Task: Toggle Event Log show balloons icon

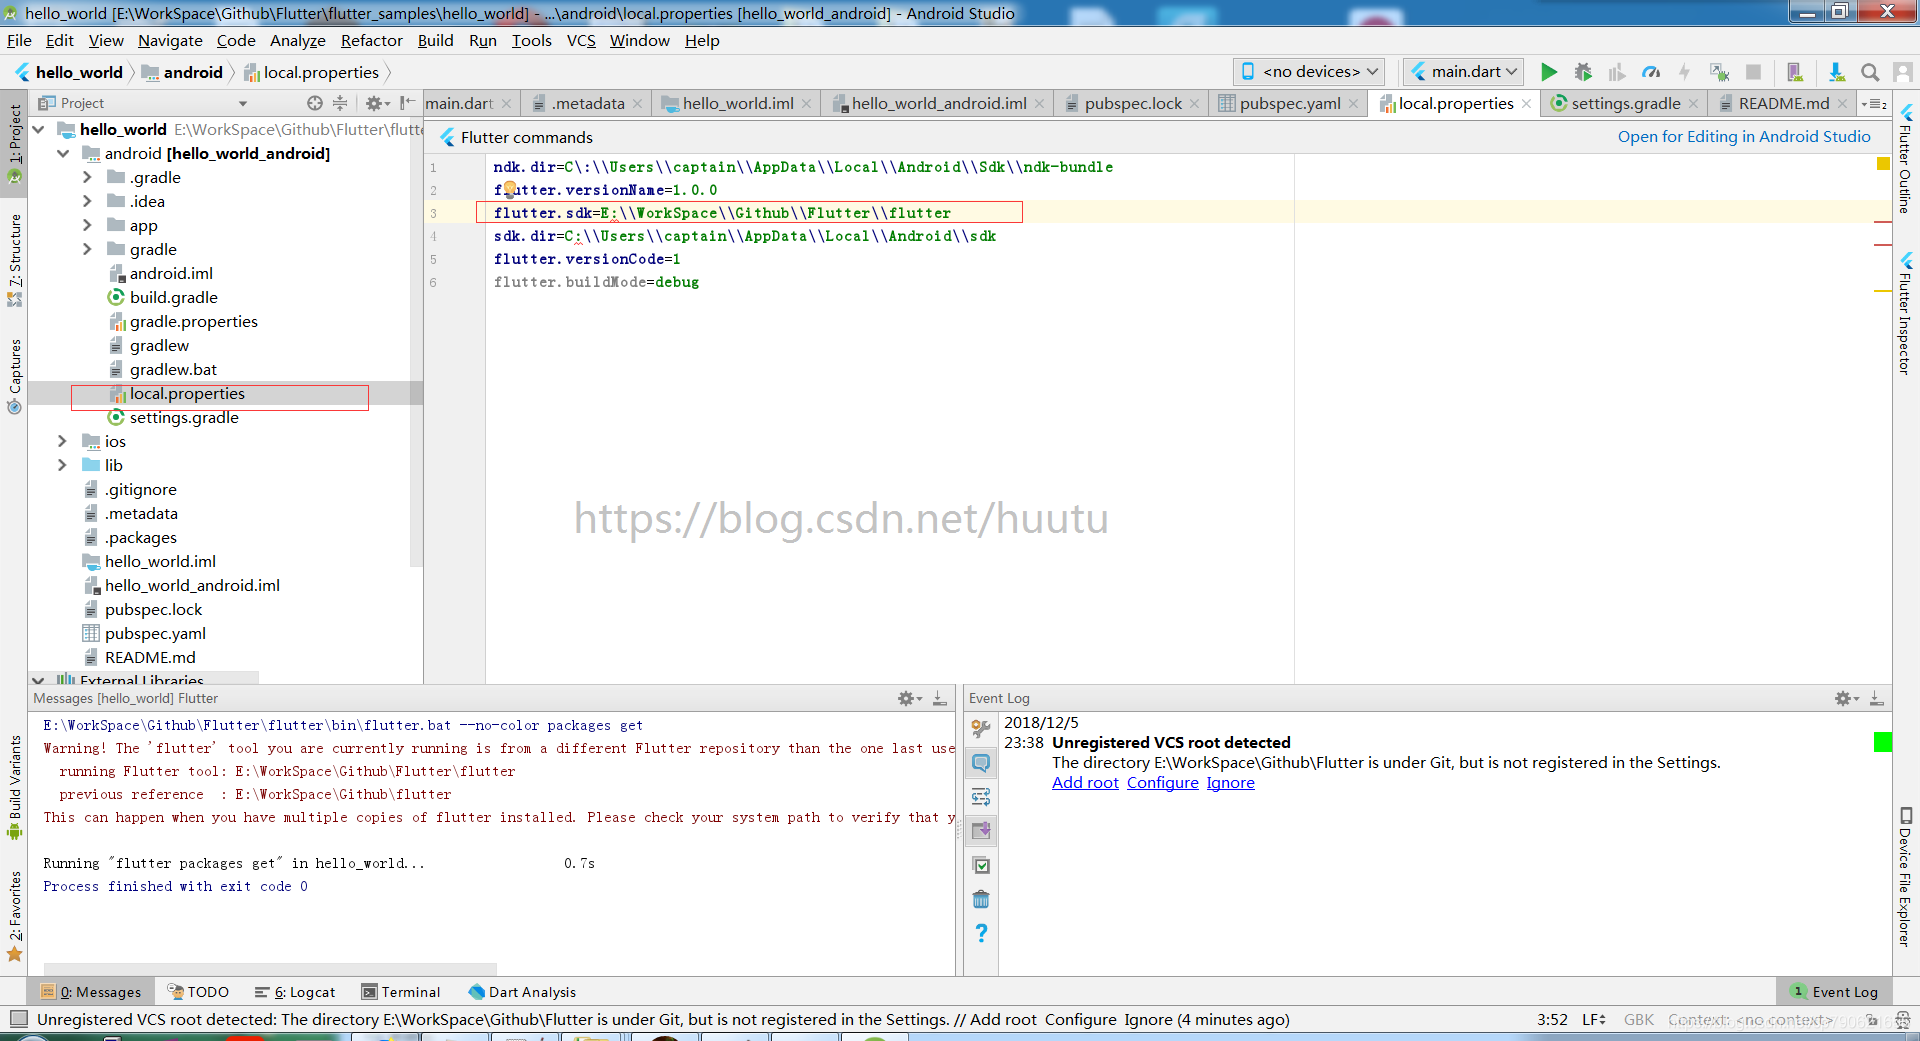Action: click(981, 763)
